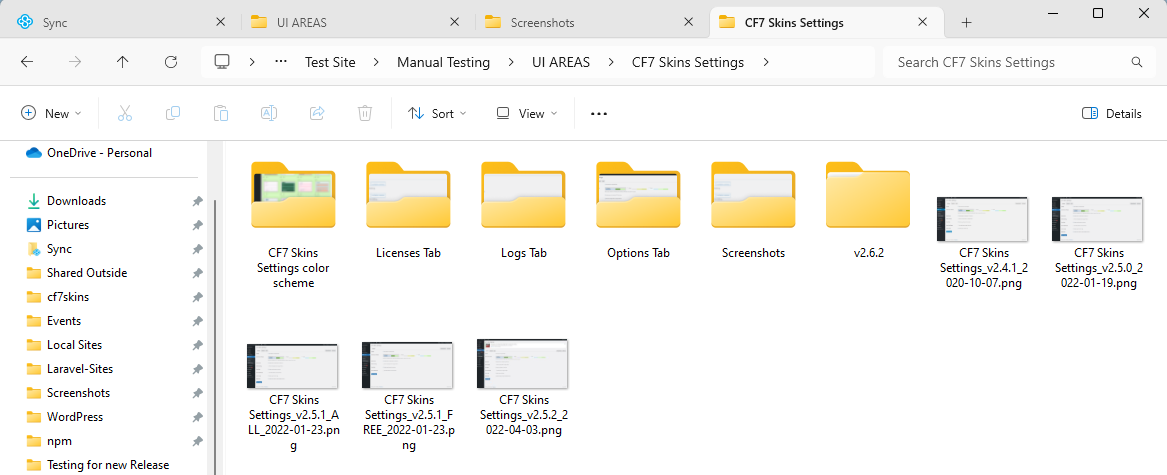Expand the Sort options dropdown
Image resolution: width=1167 pixels, height=475 pixels.
[437, 113]
